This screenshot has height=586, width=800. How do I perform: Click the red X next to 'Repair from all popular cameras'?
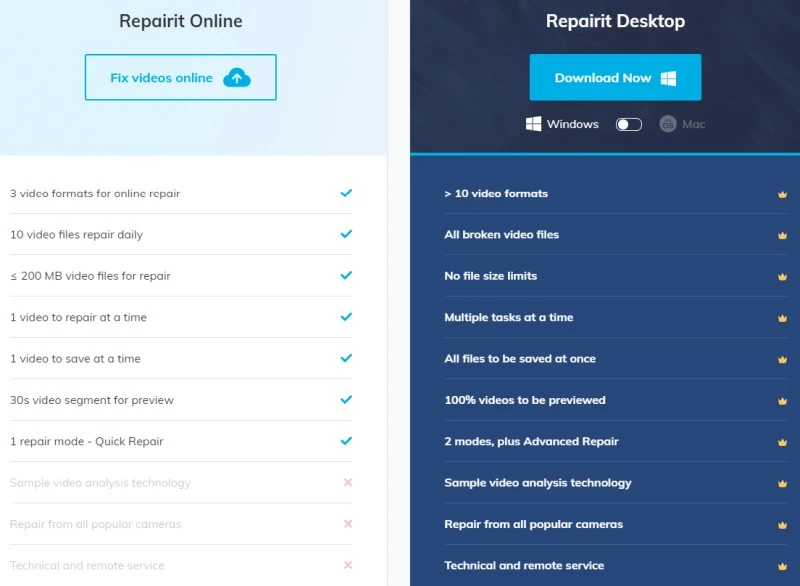click(348, 523)
